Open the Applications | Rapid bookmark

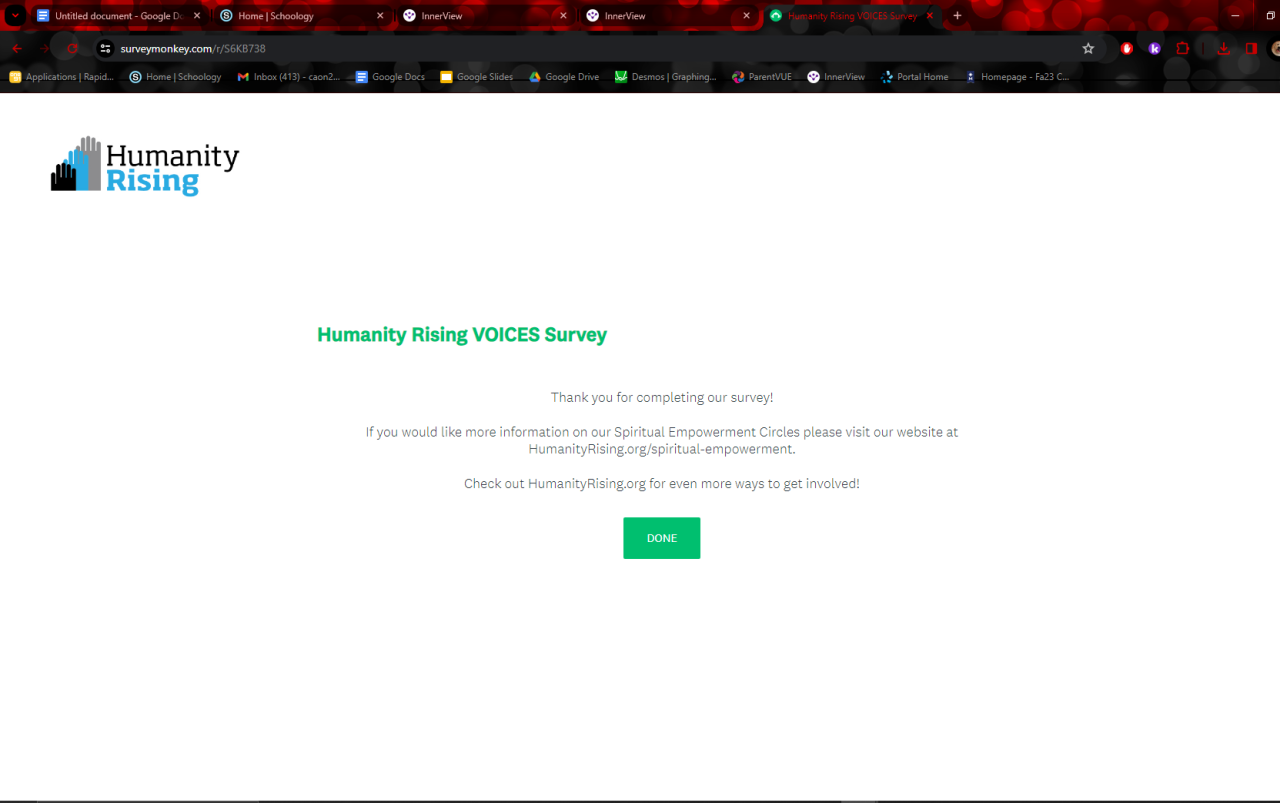pos(62,77)
